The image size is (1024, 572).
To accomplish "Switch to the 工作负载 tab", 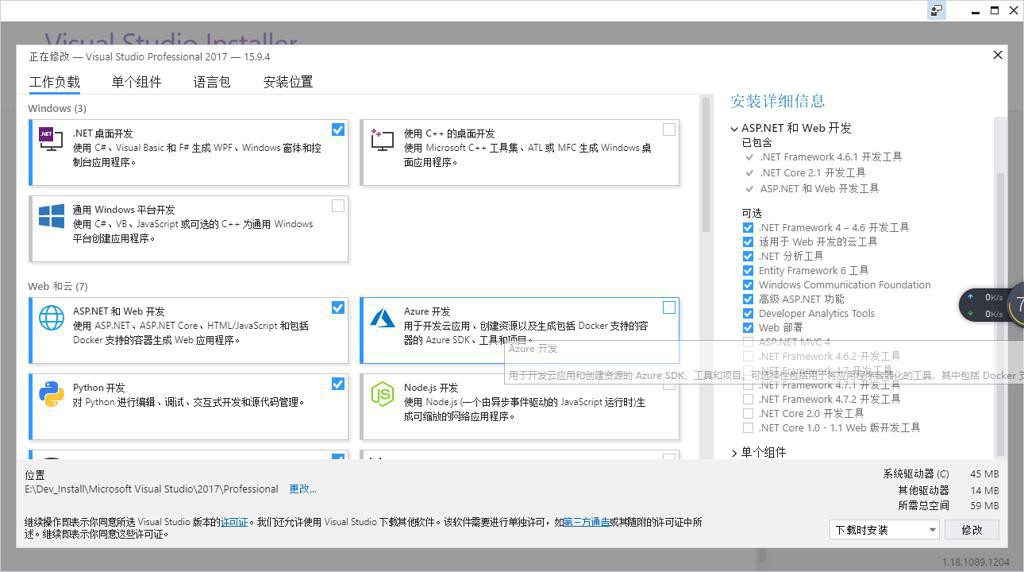I will (x=54, y=82).
